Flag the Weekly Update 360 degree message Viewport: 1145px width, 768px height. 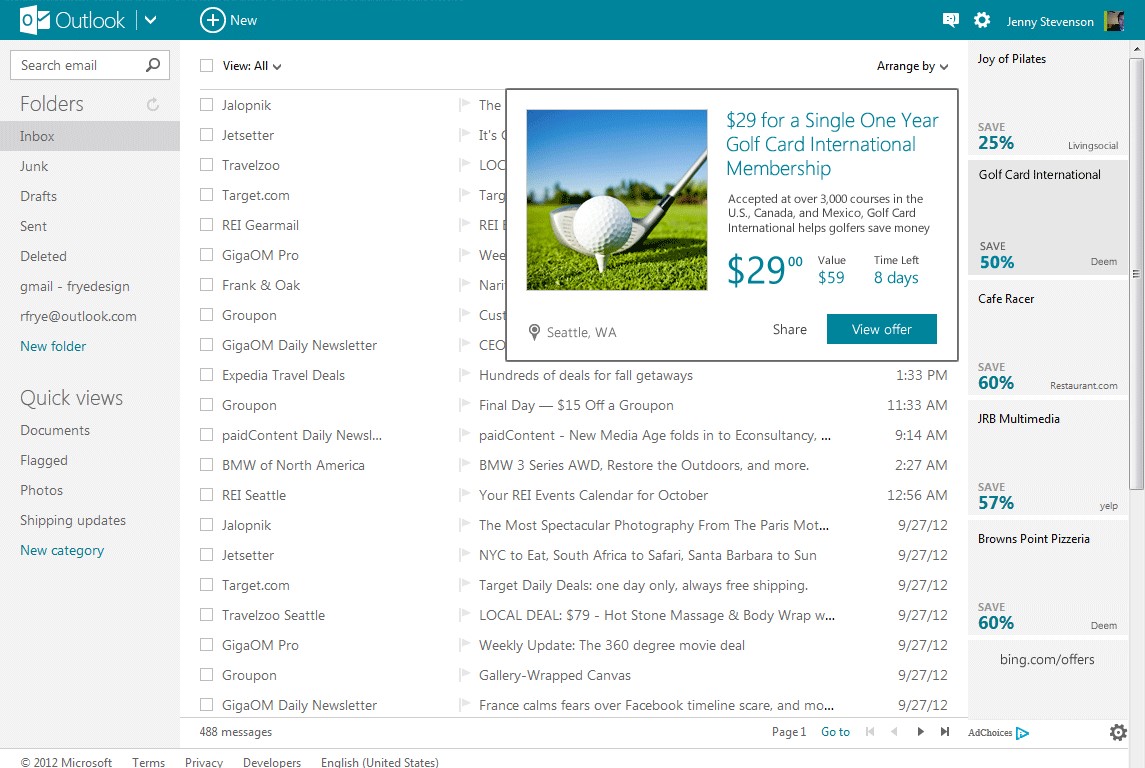point(464,645)
